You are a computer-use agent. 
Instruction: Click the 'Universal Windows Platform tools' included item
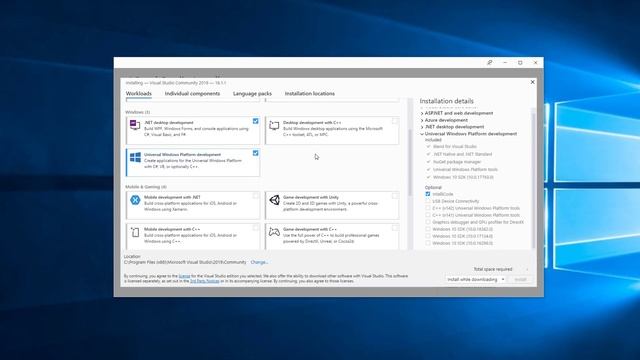click(x=465, y=169)
